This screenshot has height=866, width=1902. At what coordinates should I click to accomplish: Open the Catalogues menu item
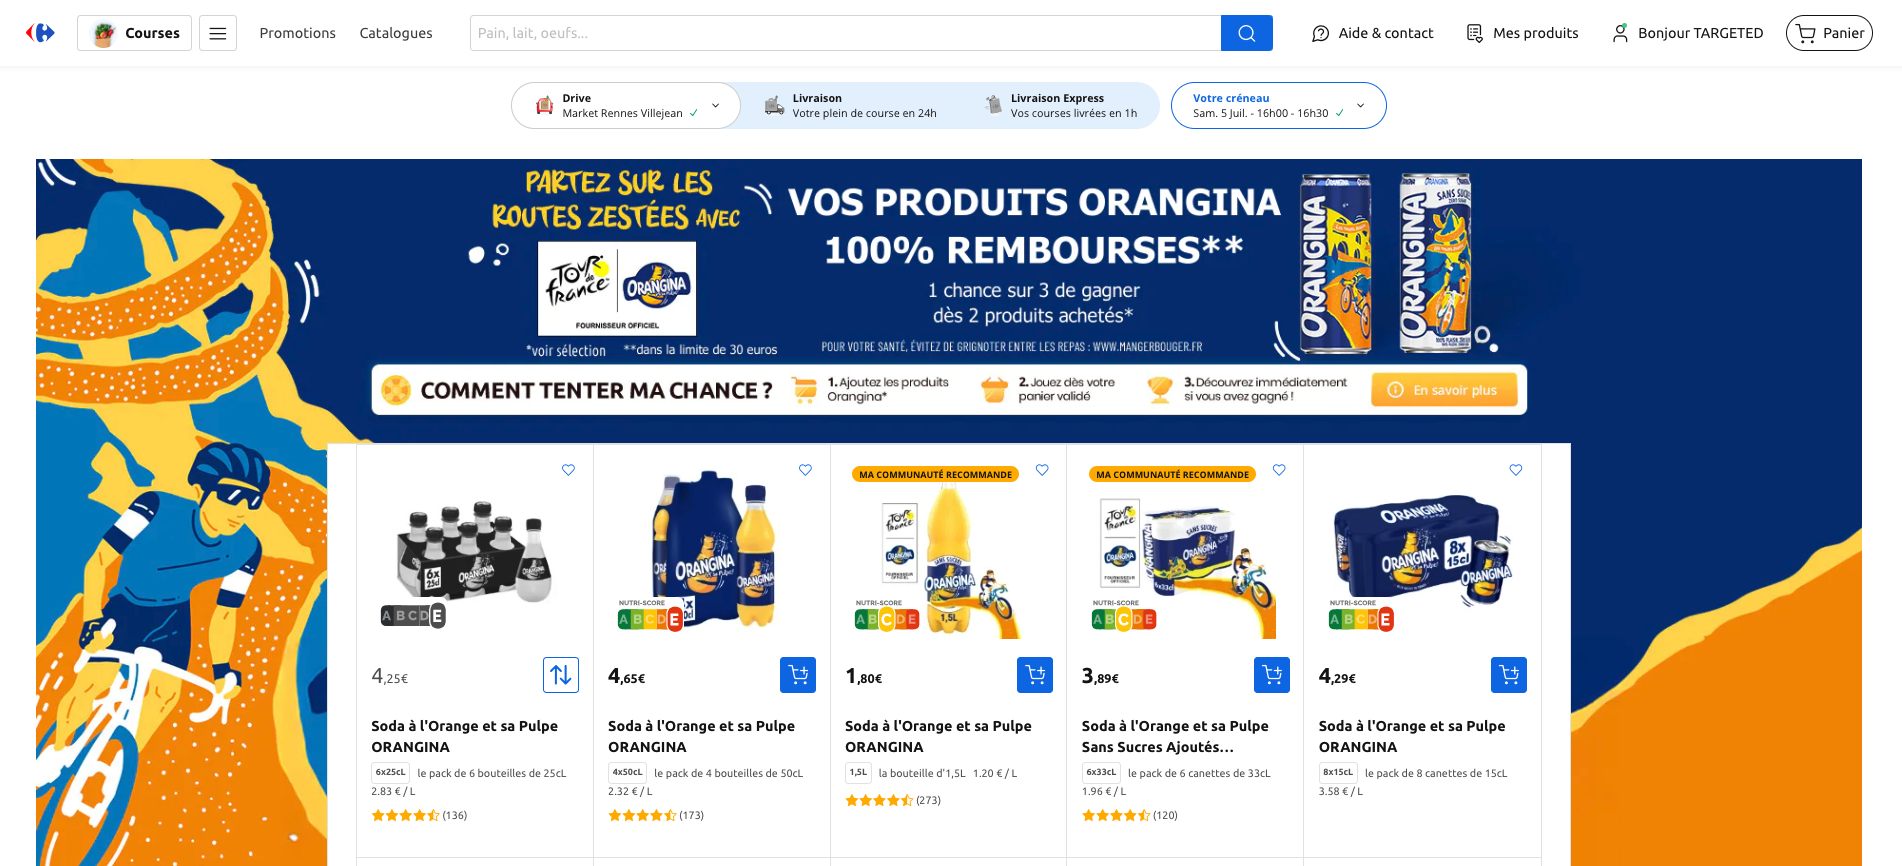(x=396, y=33)
